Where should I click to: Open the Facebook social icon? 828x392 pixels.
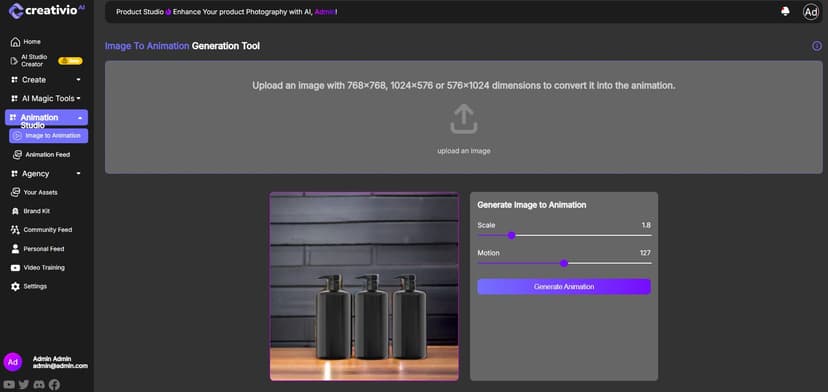coord(54,385)
